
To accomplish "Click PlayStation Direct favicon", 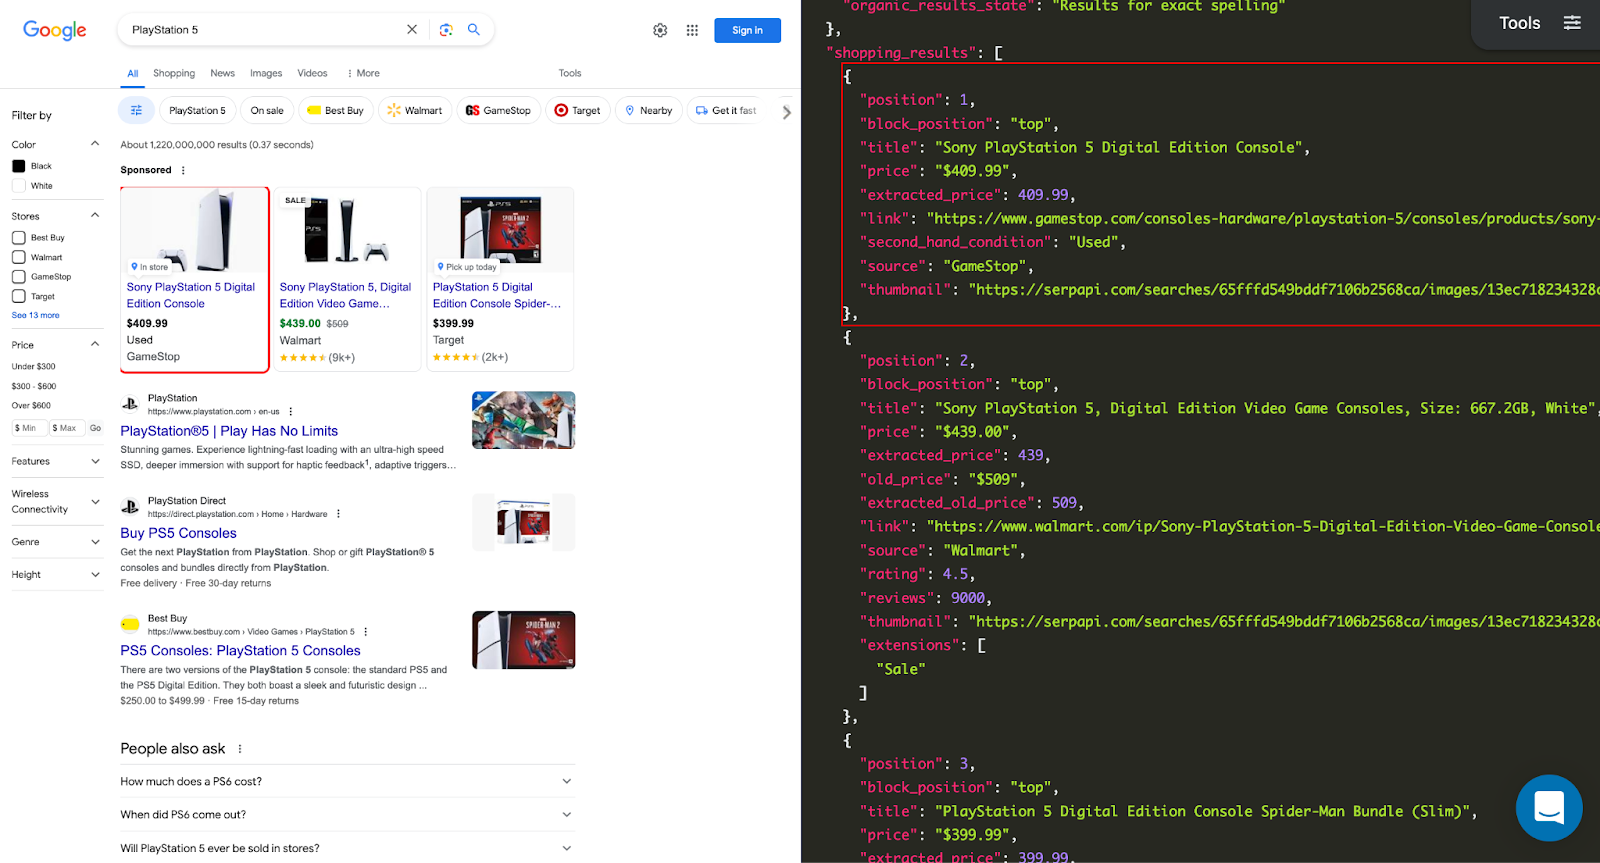I will 130,507.
